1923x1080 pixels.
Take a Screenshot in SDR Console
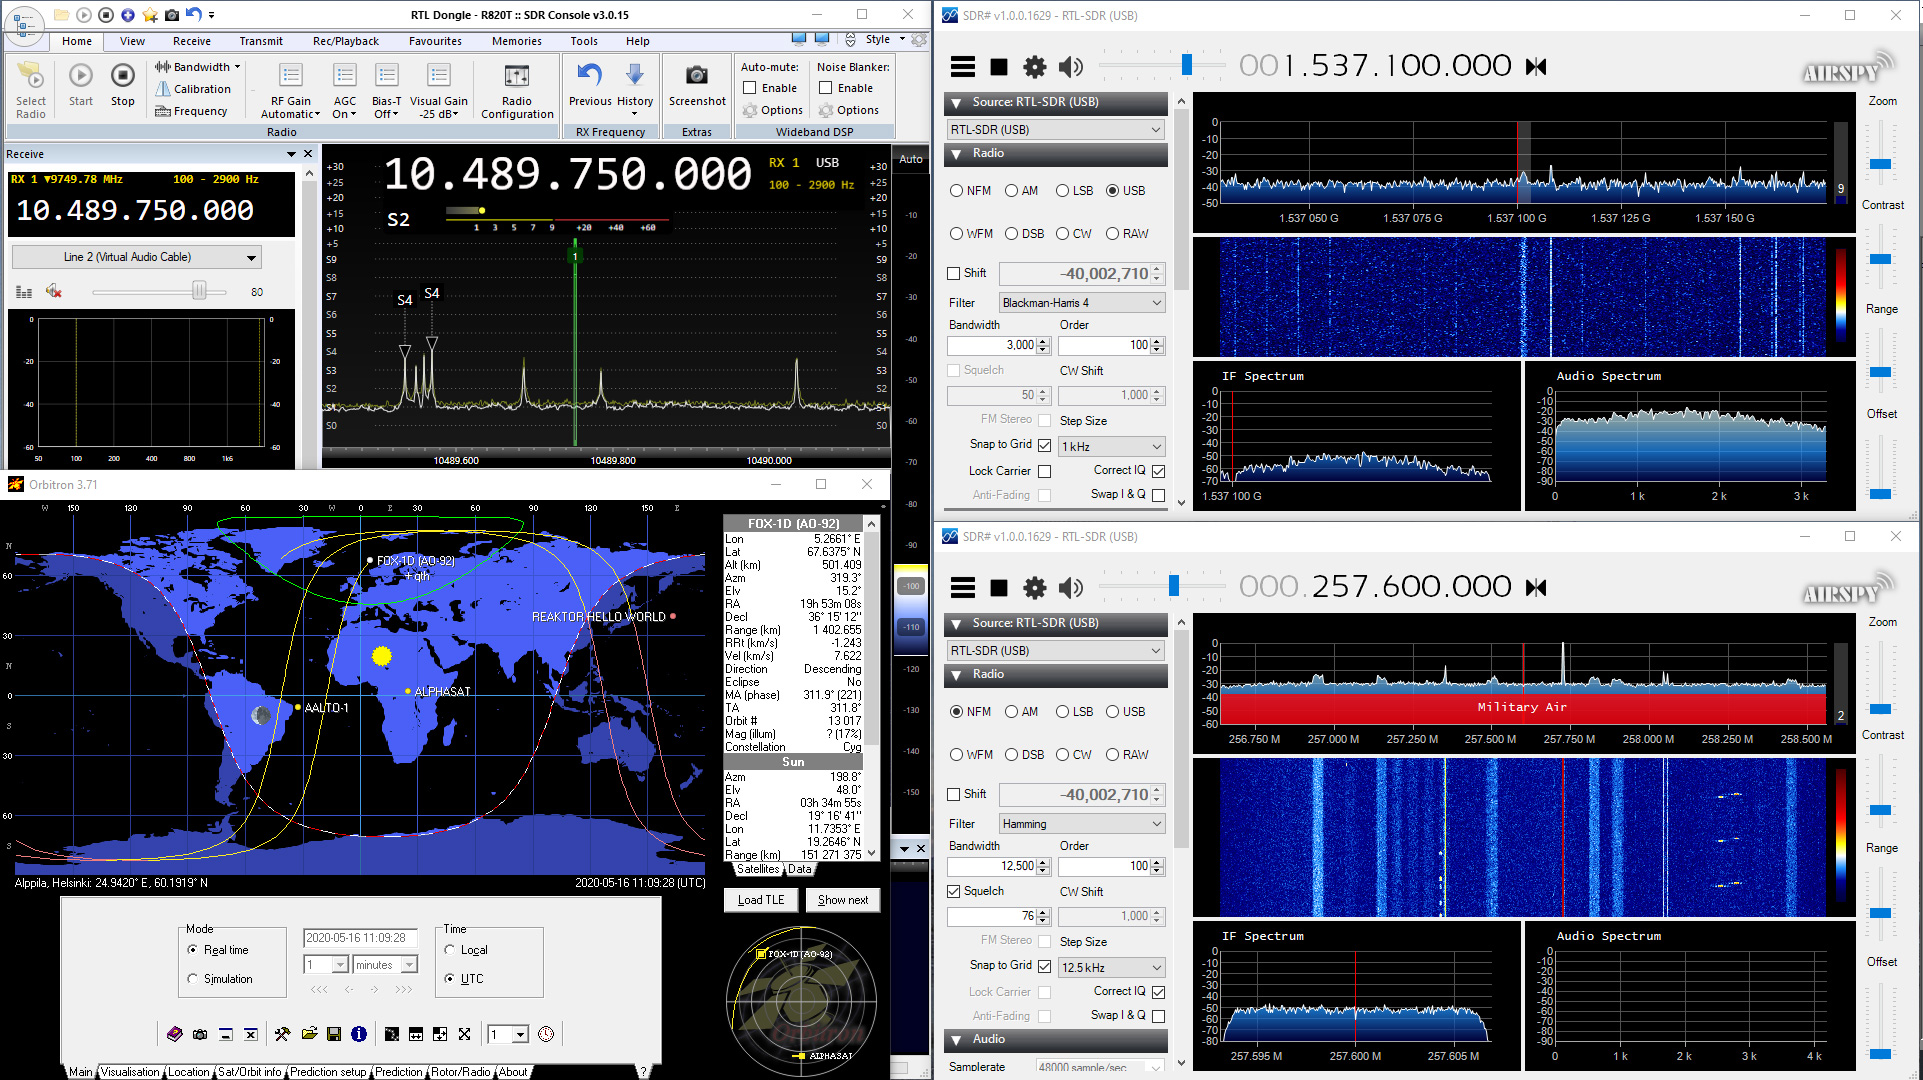[x=697, y=85]
